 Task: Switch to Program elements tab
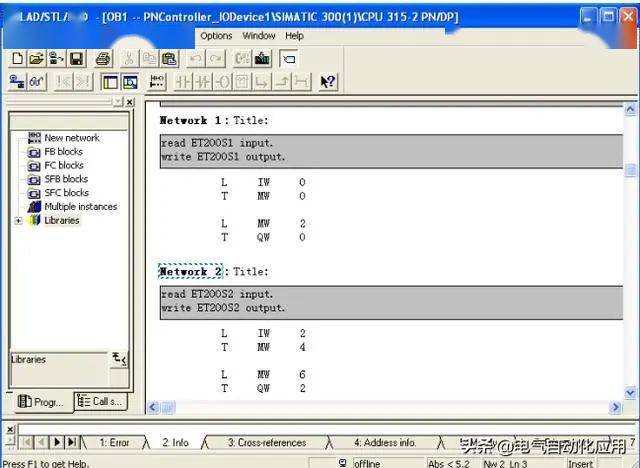point(41,402)
